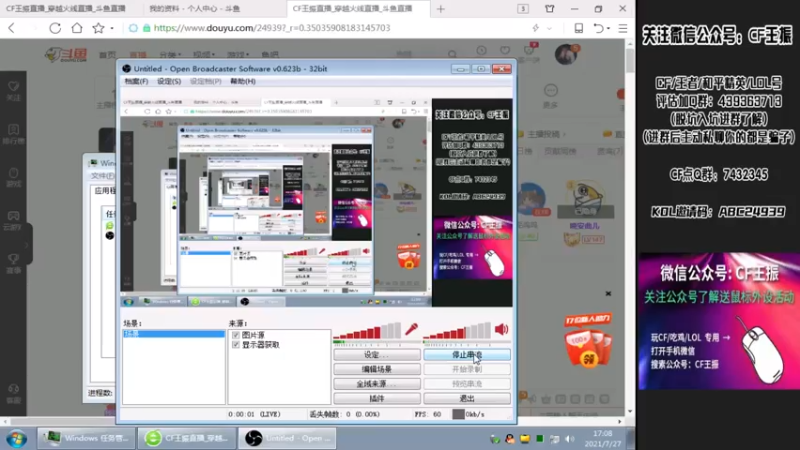
Task: Open a new browser tab with plus
Action: [441, 9]
